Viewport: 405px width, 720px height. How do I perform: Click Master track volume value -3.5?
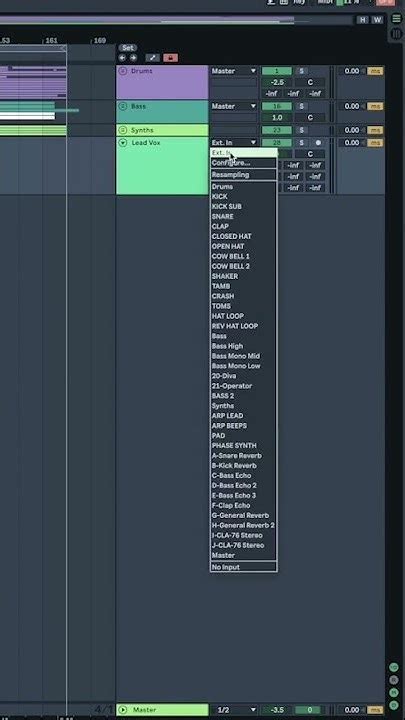tap(276, 710)
